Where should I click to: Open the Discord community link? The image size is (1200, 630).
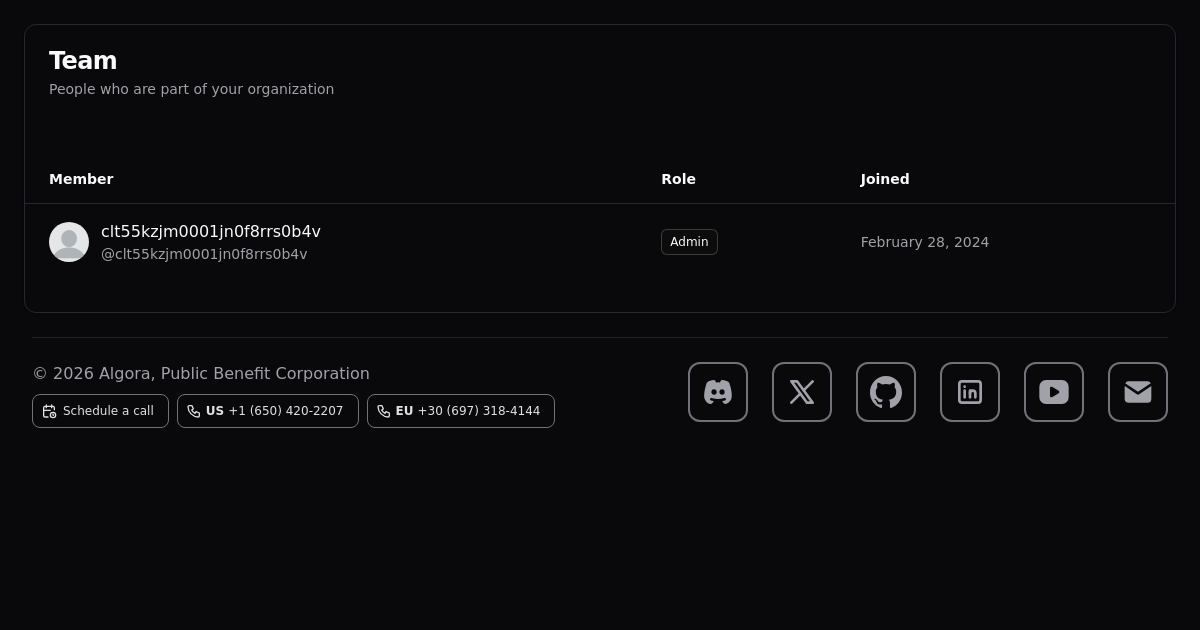coord(717,392)
